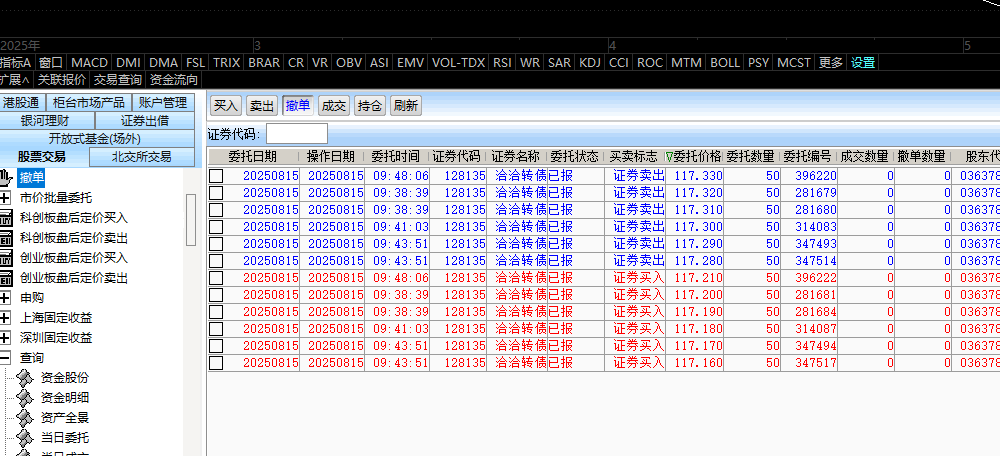Open 资产全景 query icon
The height and width of the screenshot is (456, 1000).
tap(25, 417)
